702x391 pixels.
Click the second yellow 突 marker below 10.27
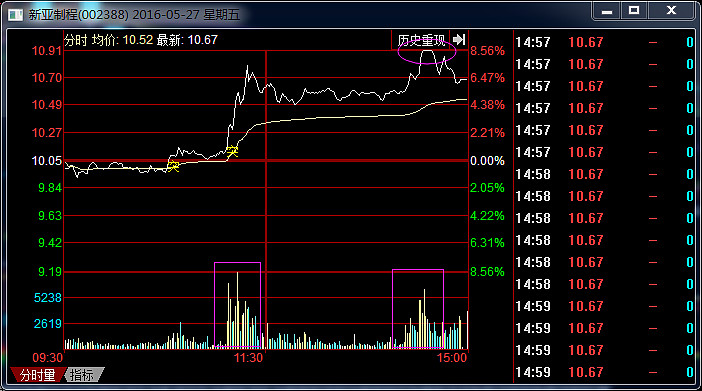(232, 151)
